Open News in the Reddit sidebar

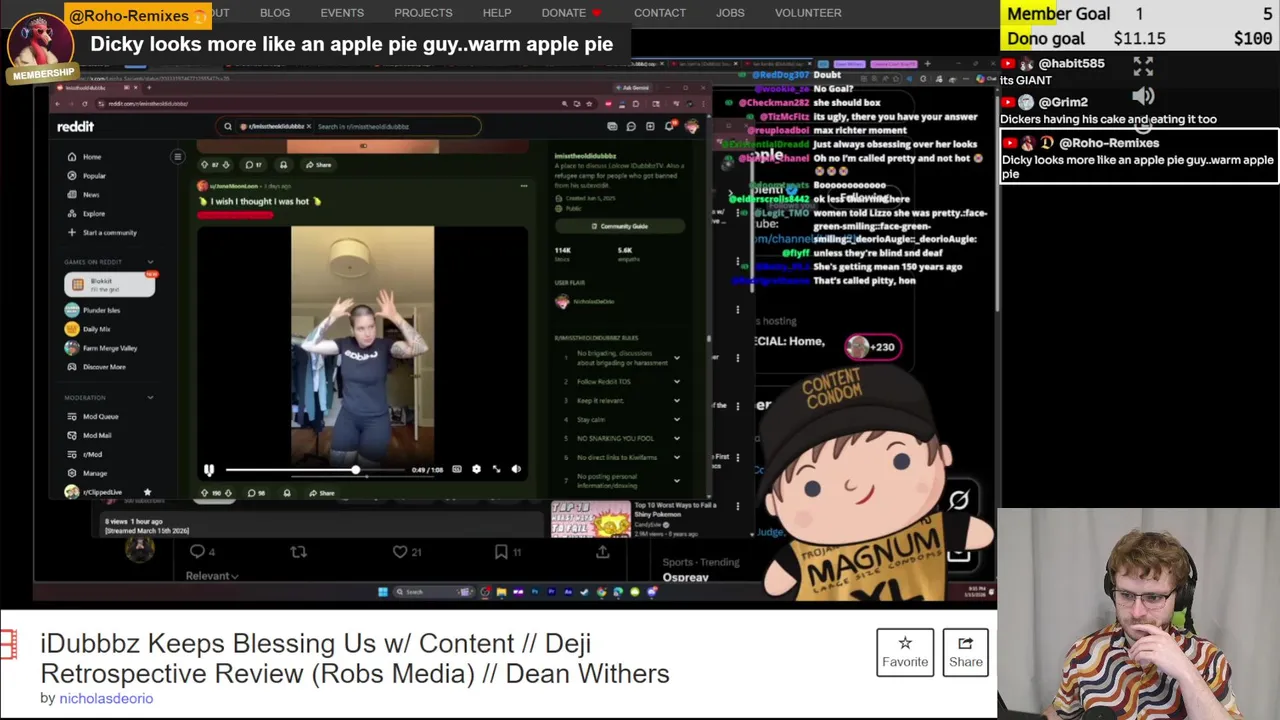coord(83,195)
